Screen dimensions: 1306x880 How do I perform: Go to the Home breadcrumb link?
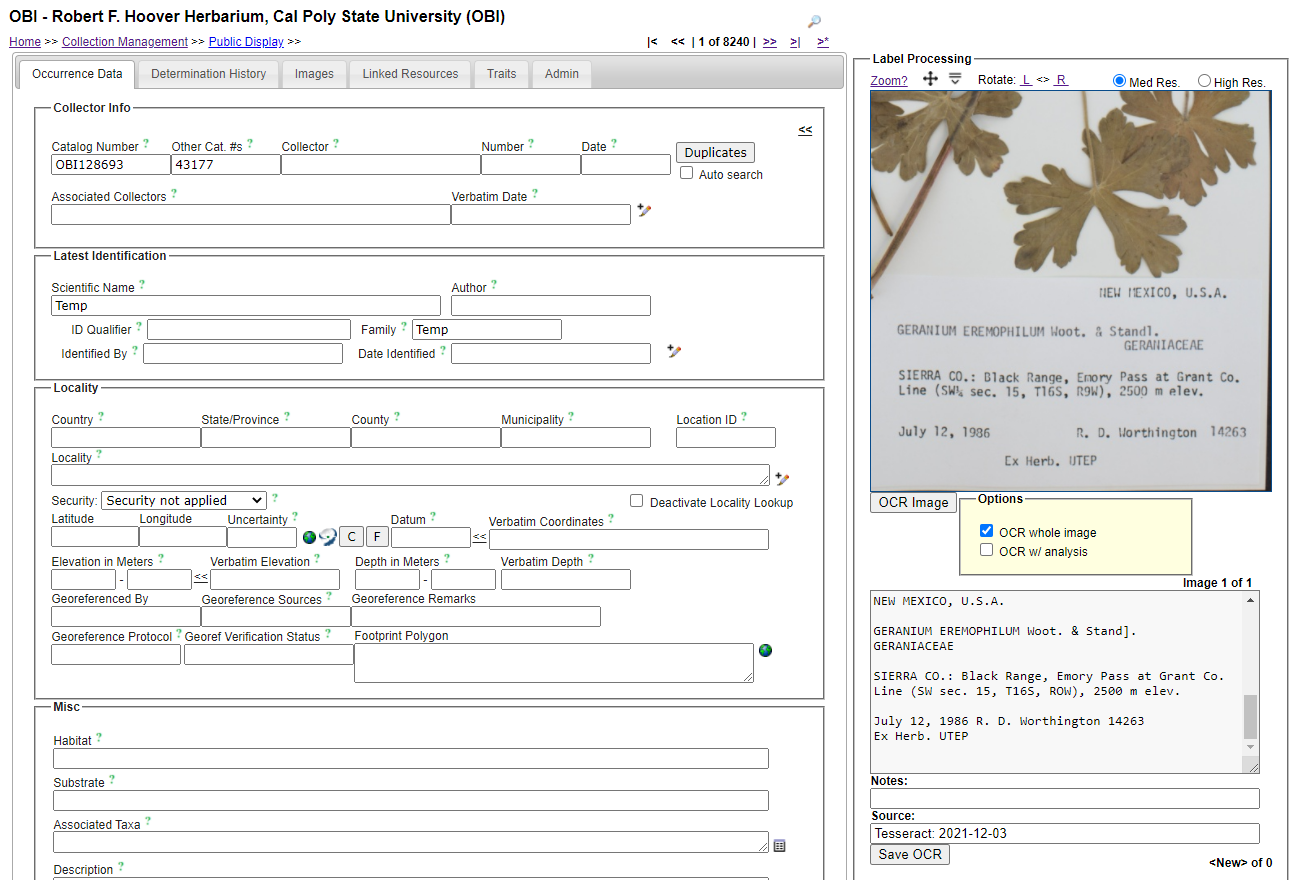click(25, 42)
